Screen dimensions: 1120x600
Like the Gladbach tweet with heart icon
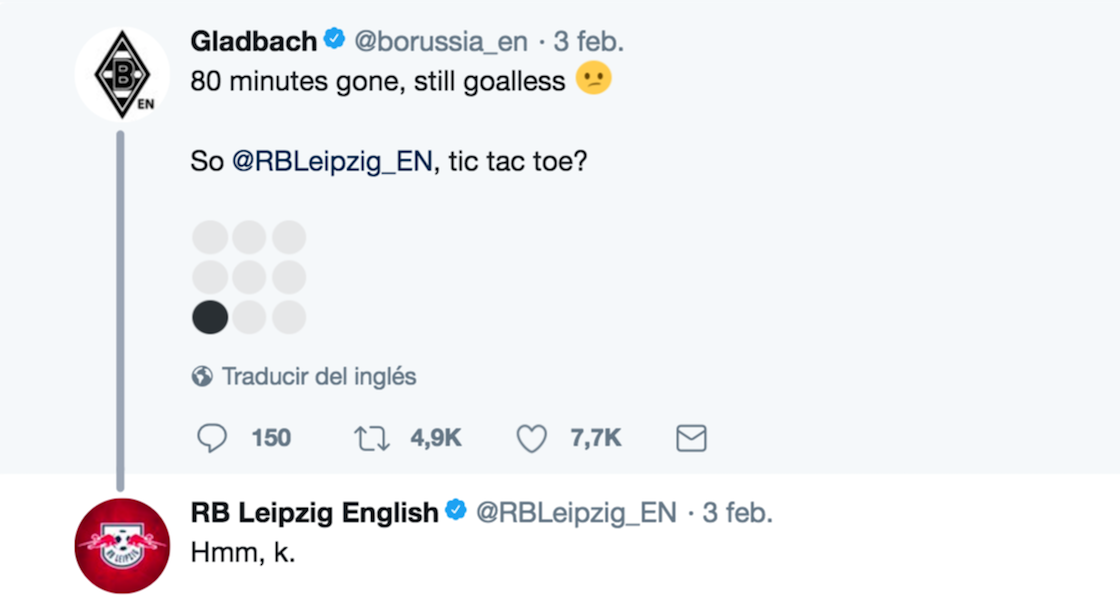tap(531, 438)
